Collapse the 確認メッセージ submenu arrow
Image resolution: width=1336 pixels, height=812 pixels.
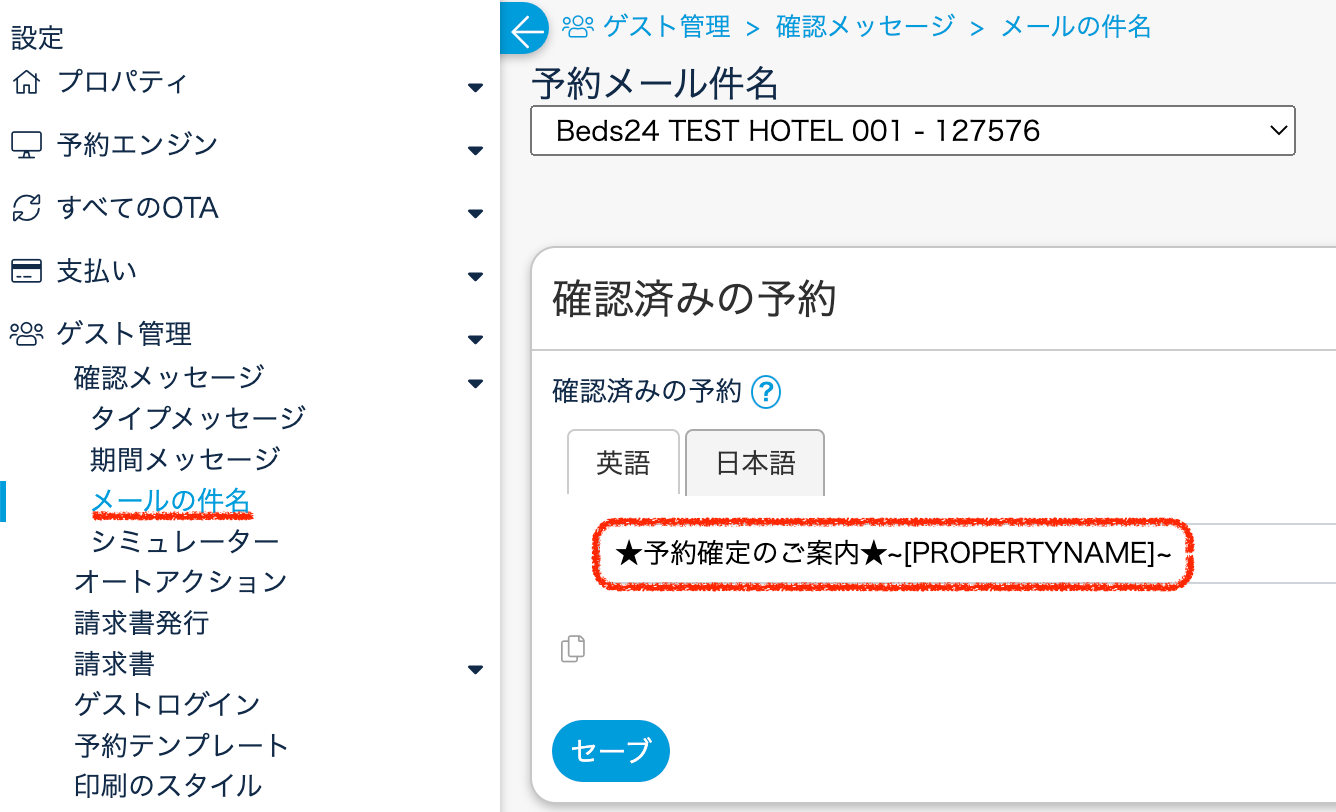[475, 382]
